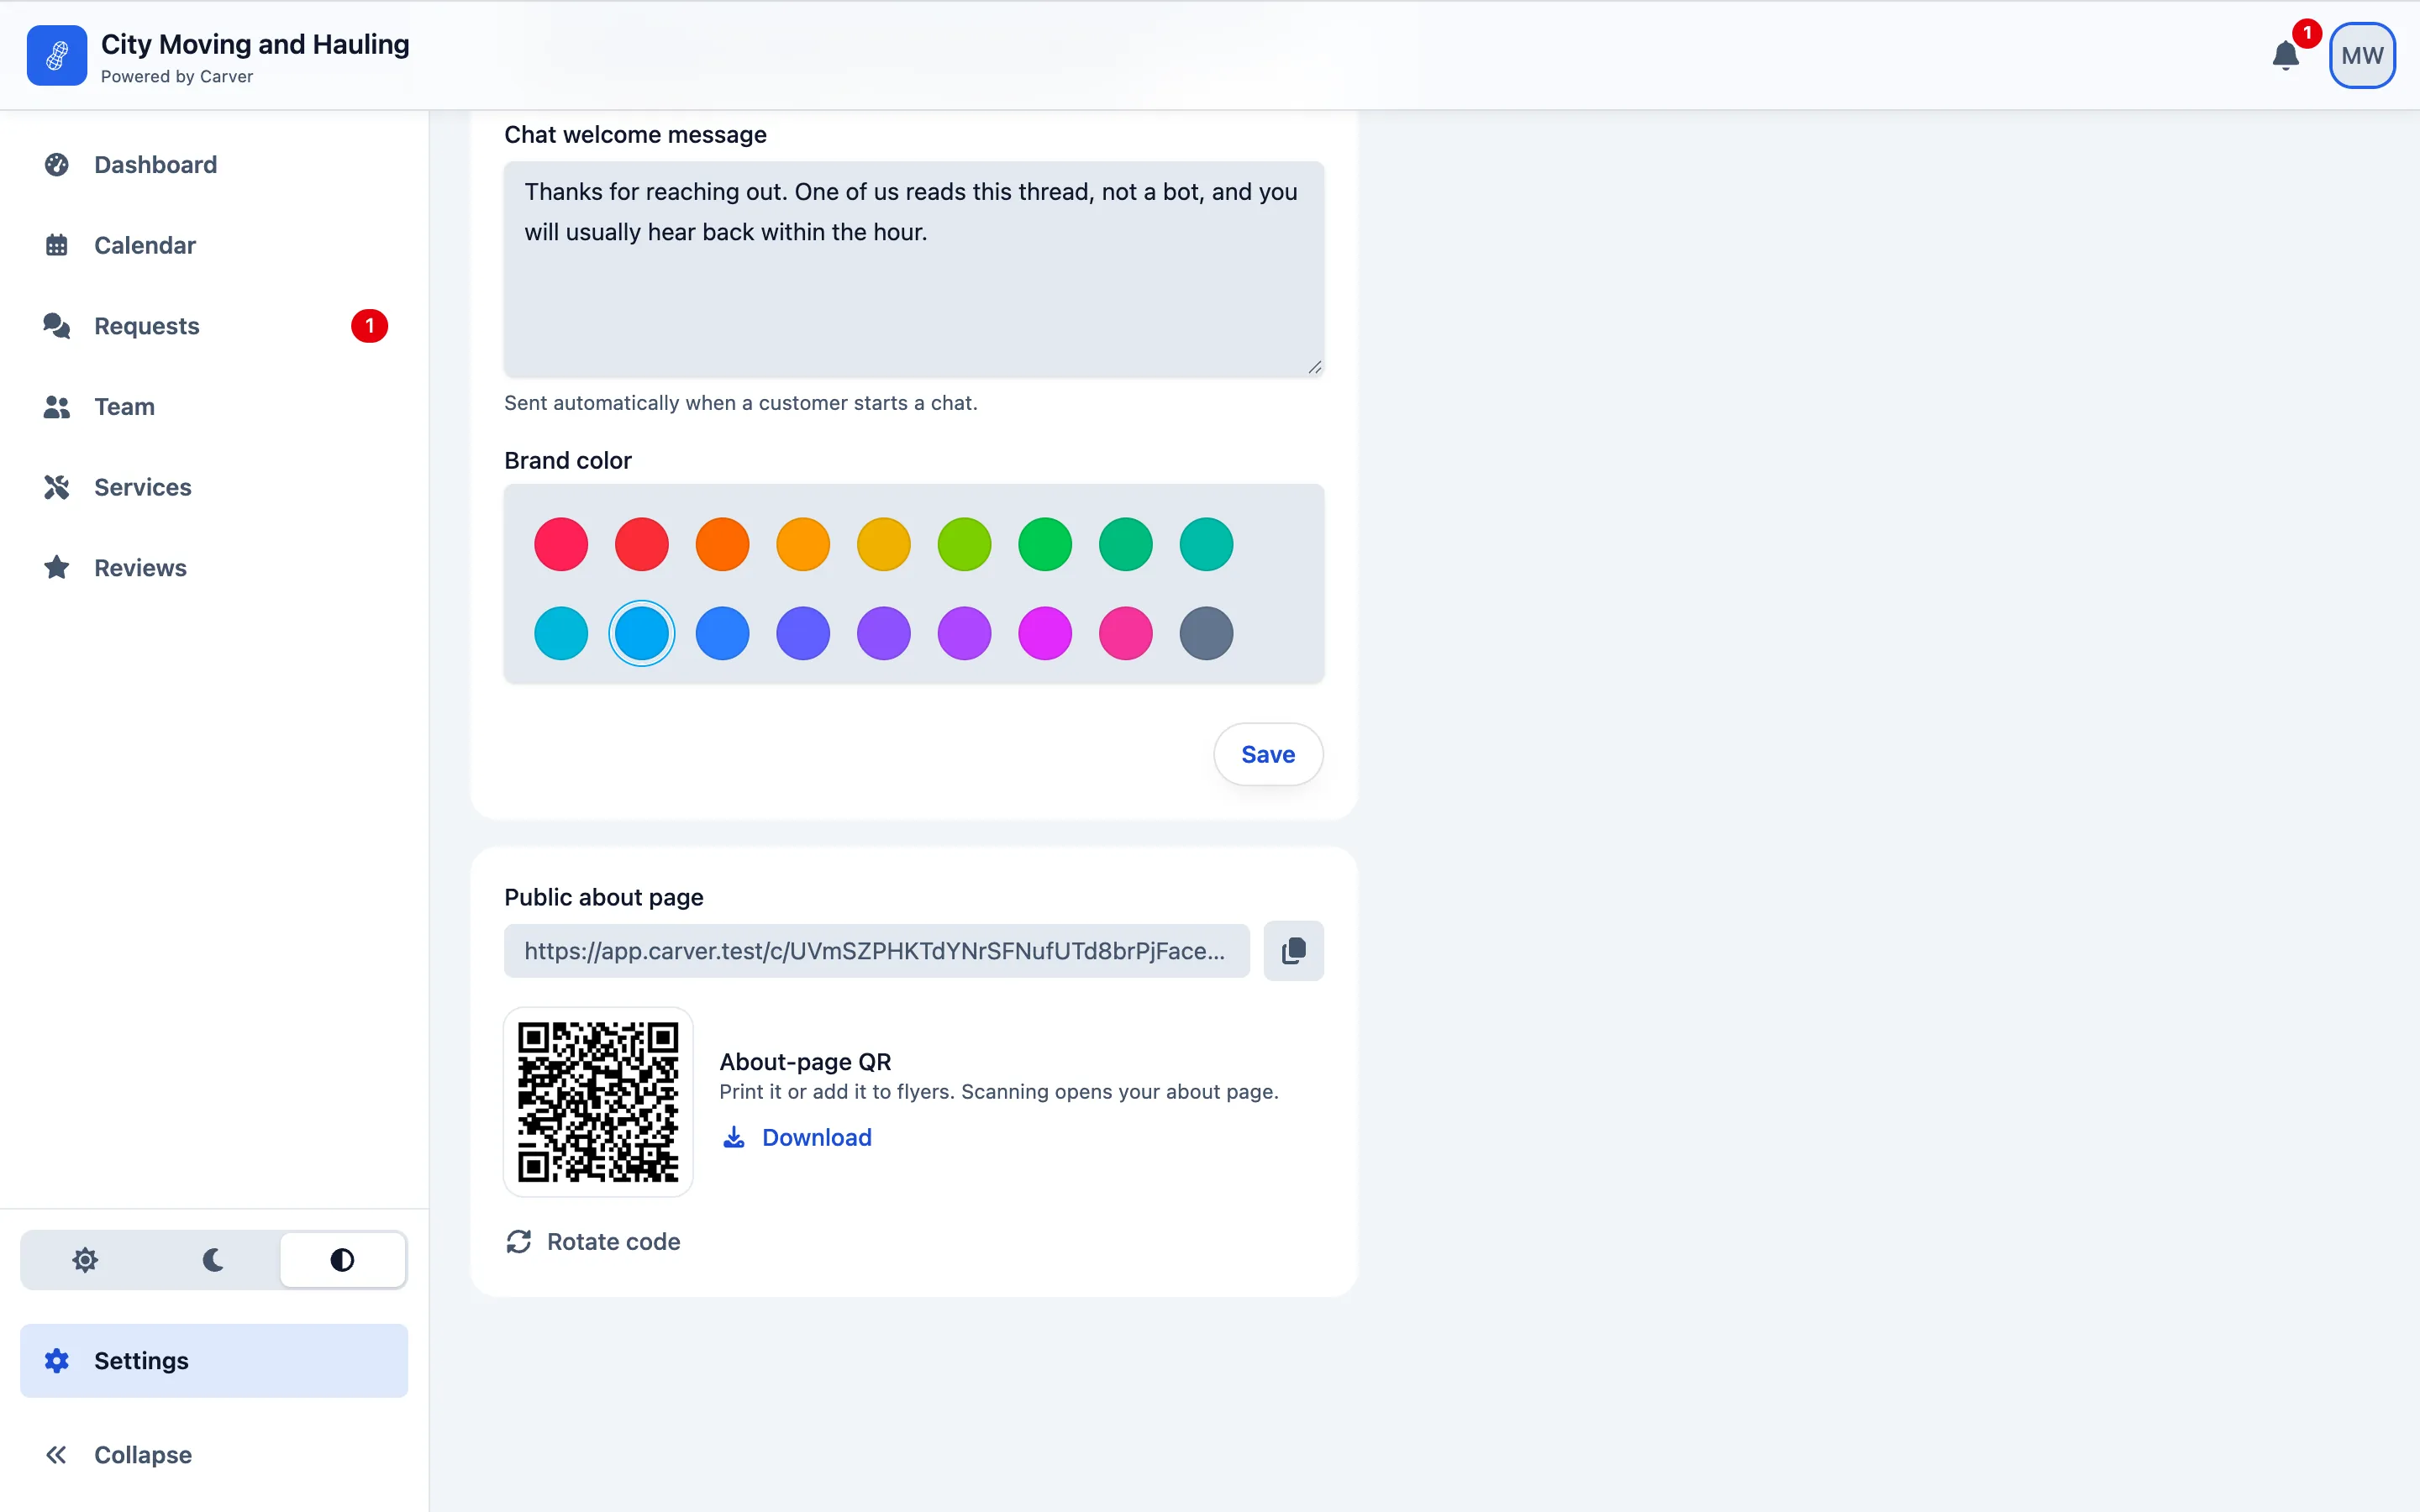Screen dimensions: 2420x1512
Task: Click the Settings gear icon
Action: point(57,1360)
